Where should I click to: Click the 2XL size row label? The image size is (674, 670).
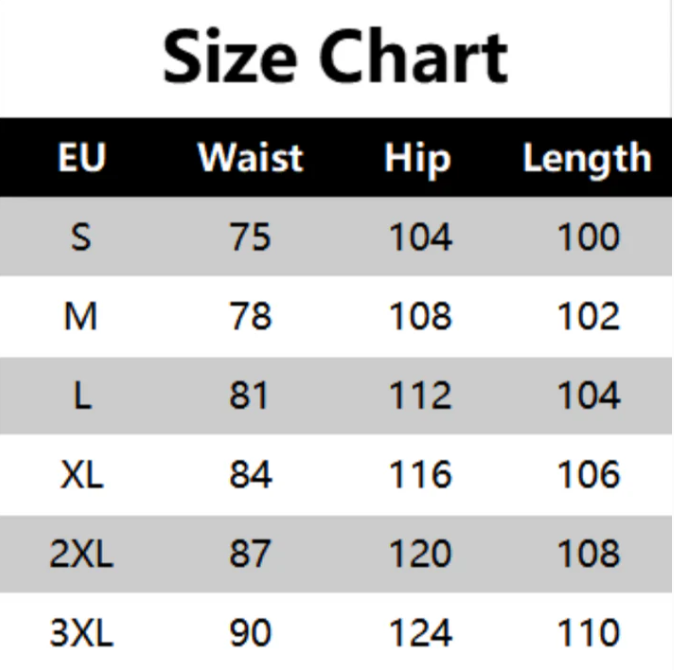82,554
